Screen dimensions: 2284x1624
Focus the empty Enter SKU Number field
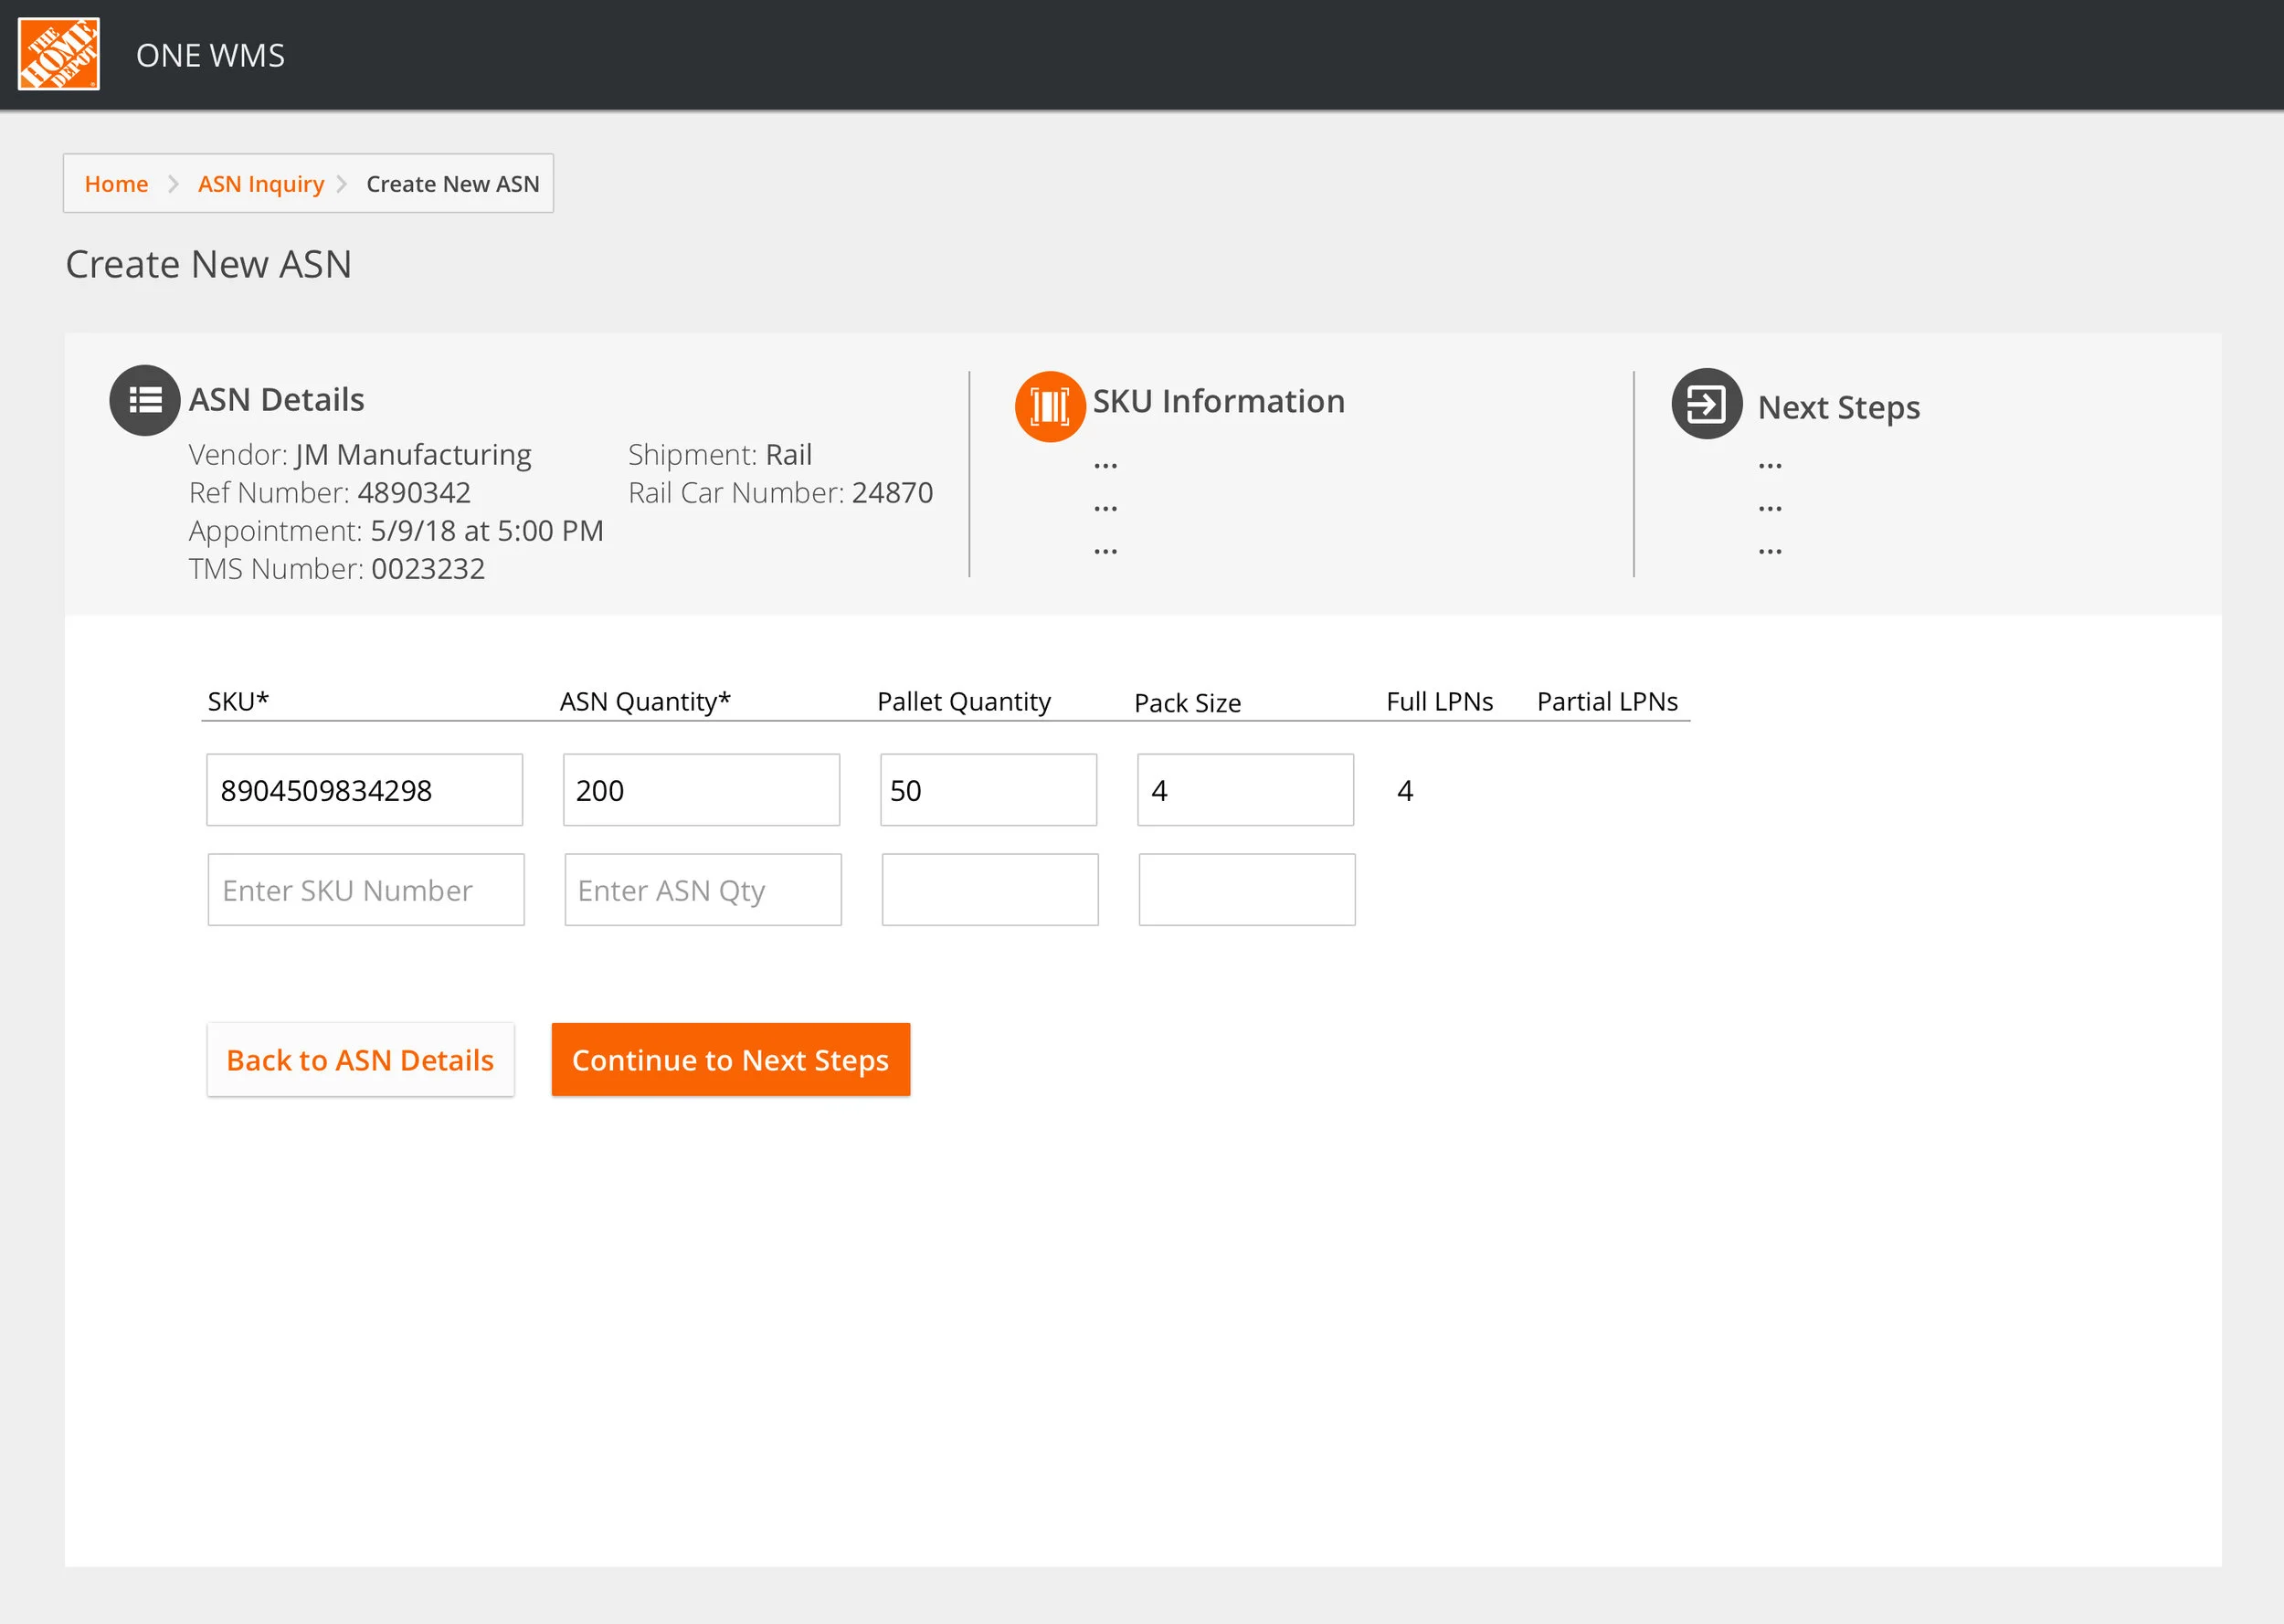tap(366, 889)
